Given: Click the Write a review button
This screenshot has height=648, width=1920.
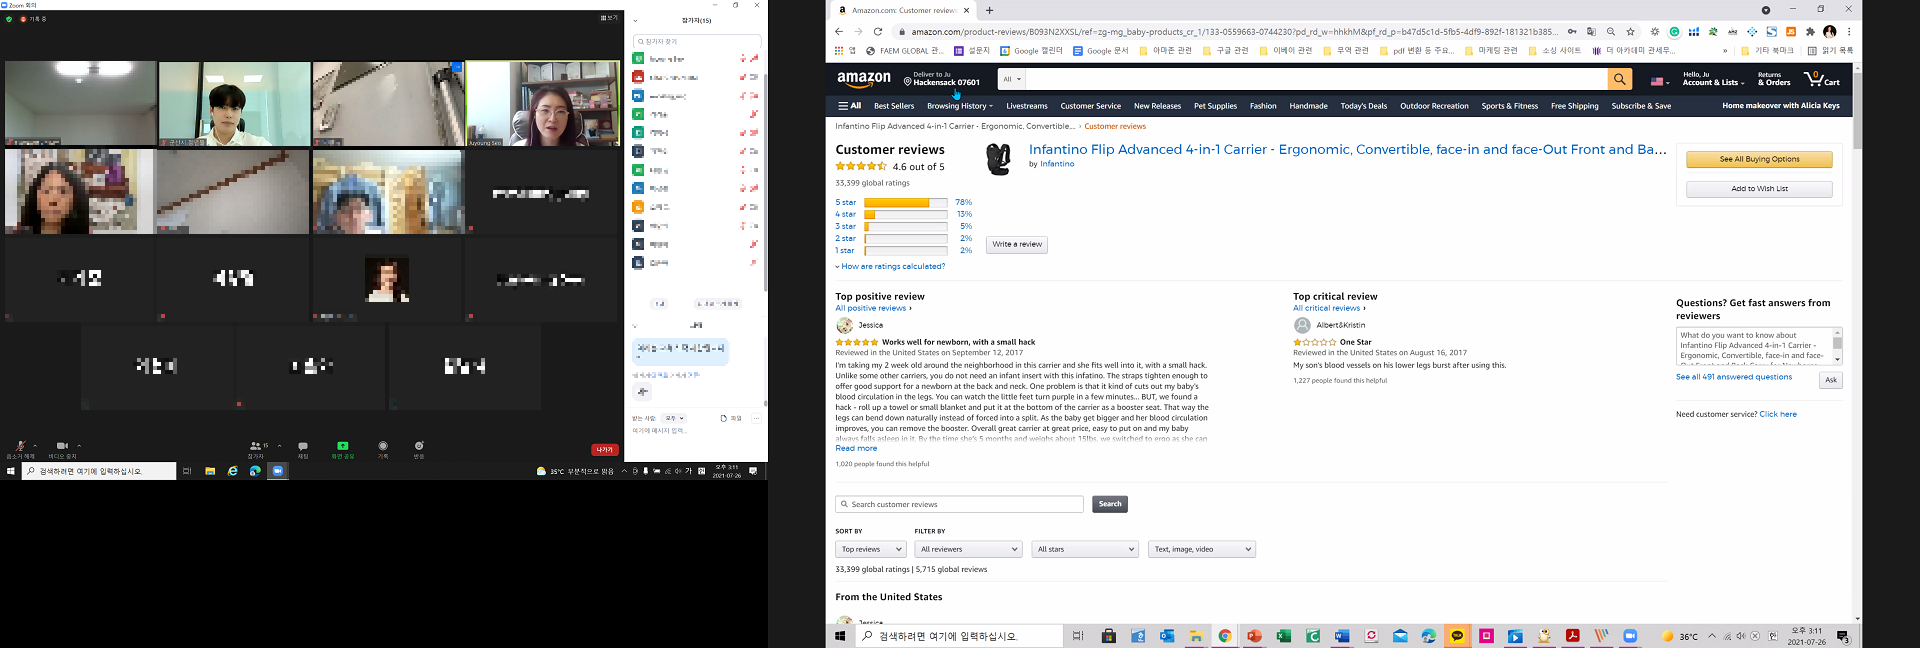Looking at the screenshot, I should [1017, 244].
